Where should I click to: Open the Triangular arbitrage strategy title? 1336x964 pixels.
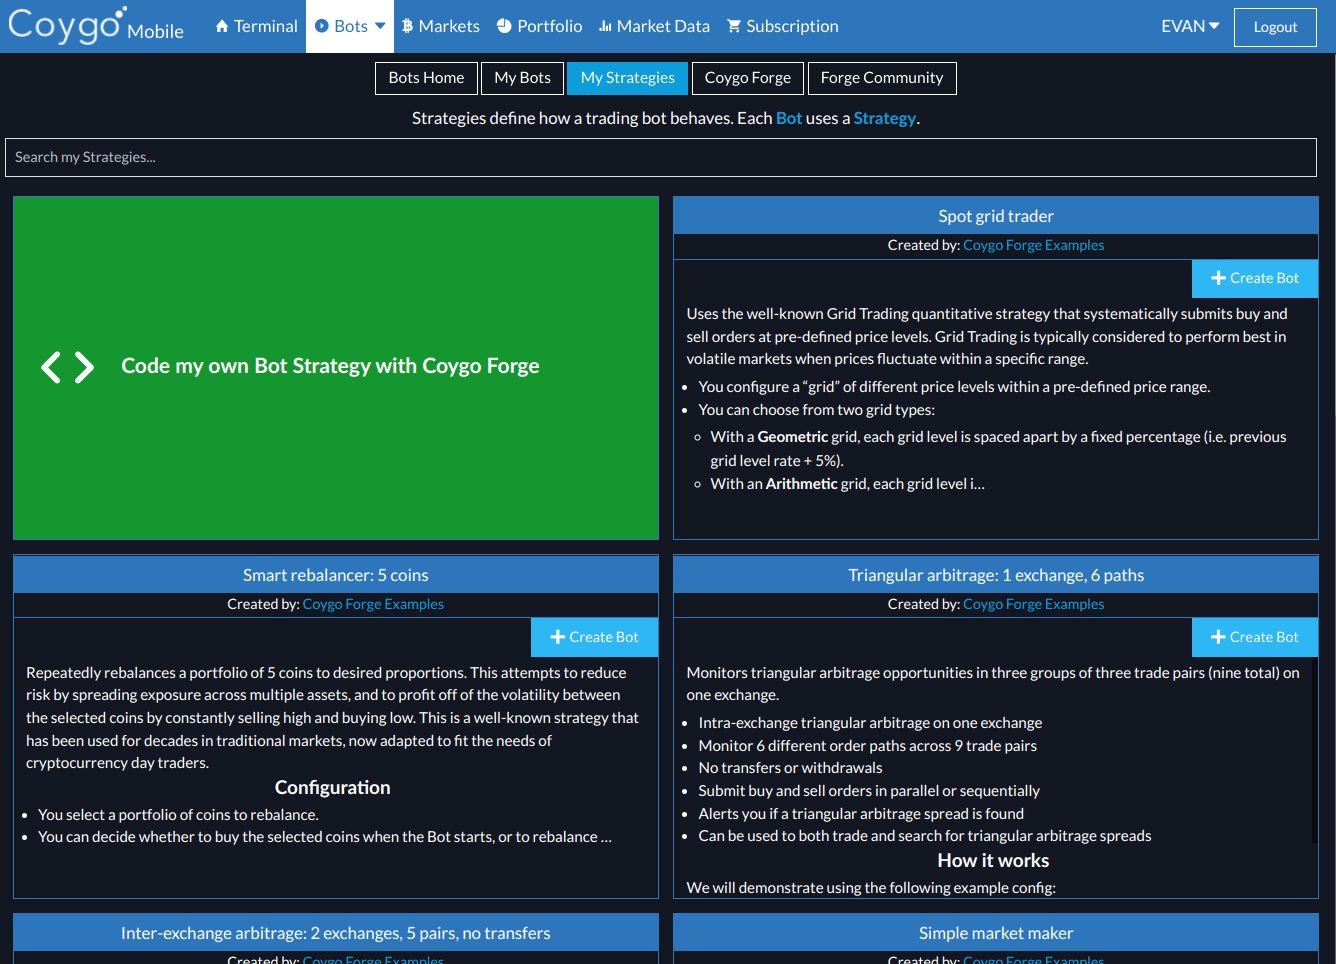(996, 575)
